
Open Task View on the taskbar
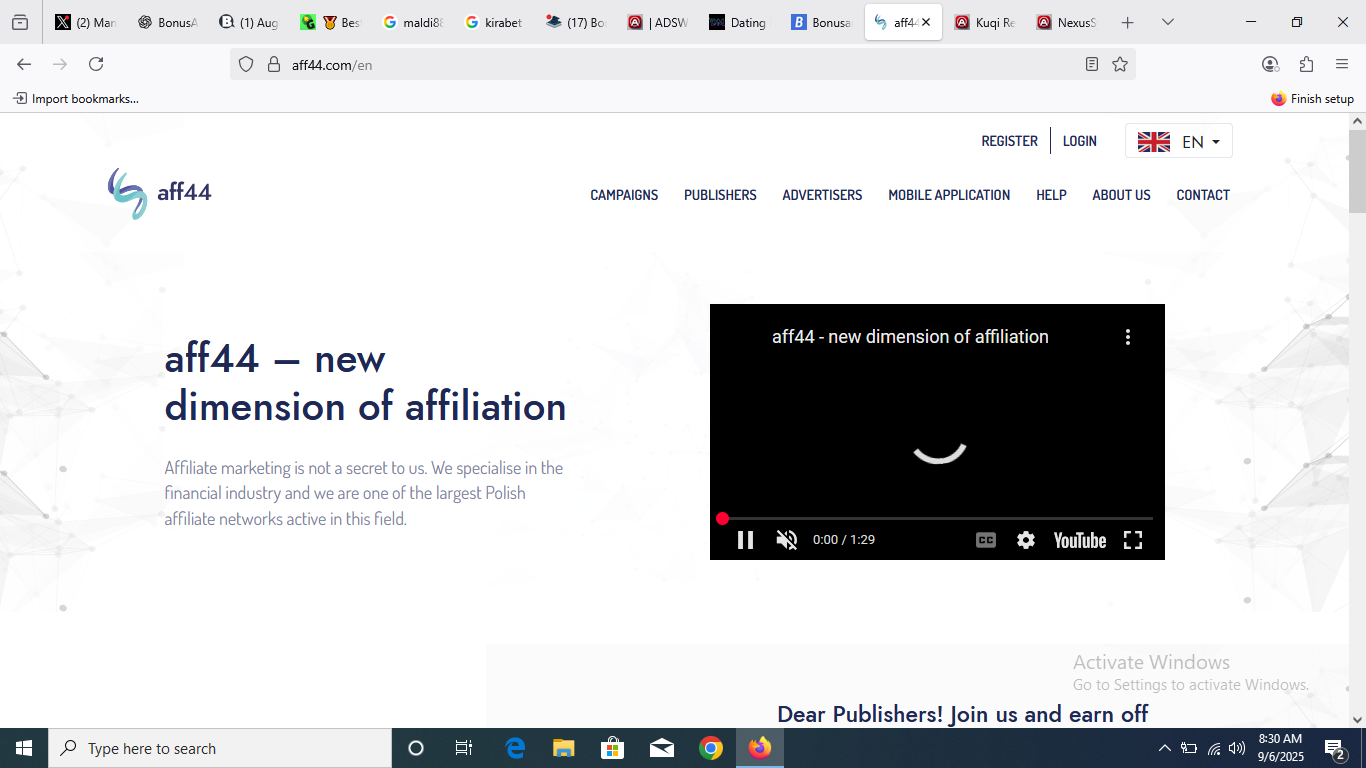pyautogui.click(x=464, y=748)
